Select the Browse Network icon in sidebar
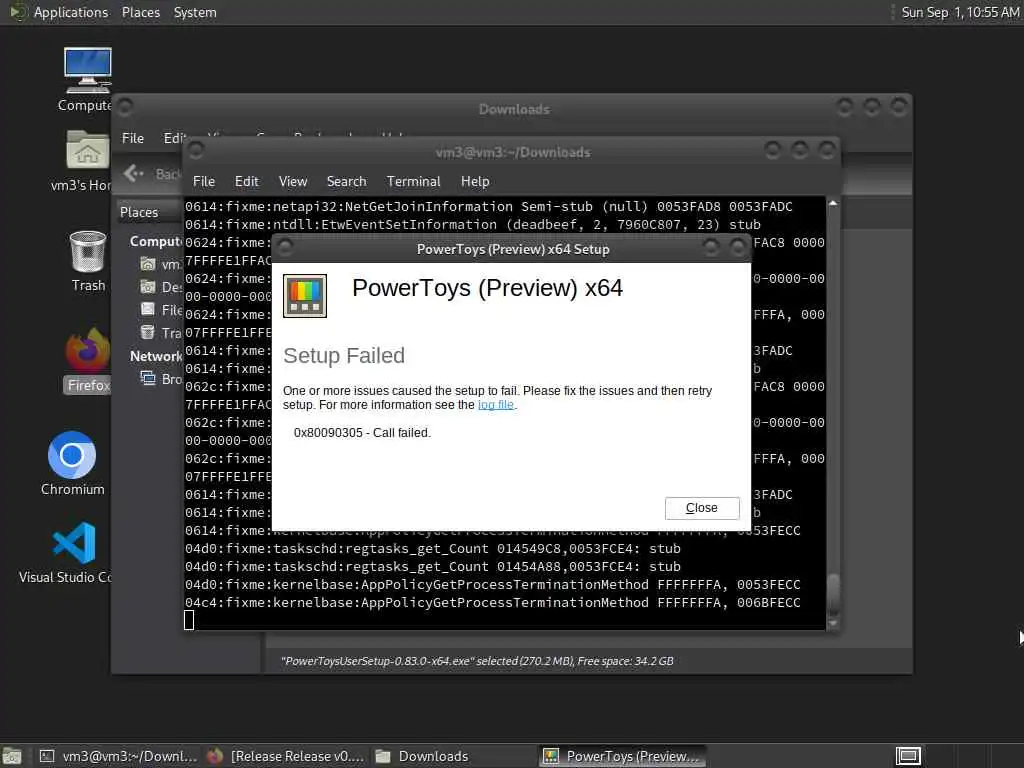Viewport: 1024px width, 768px height. point(148,379)
